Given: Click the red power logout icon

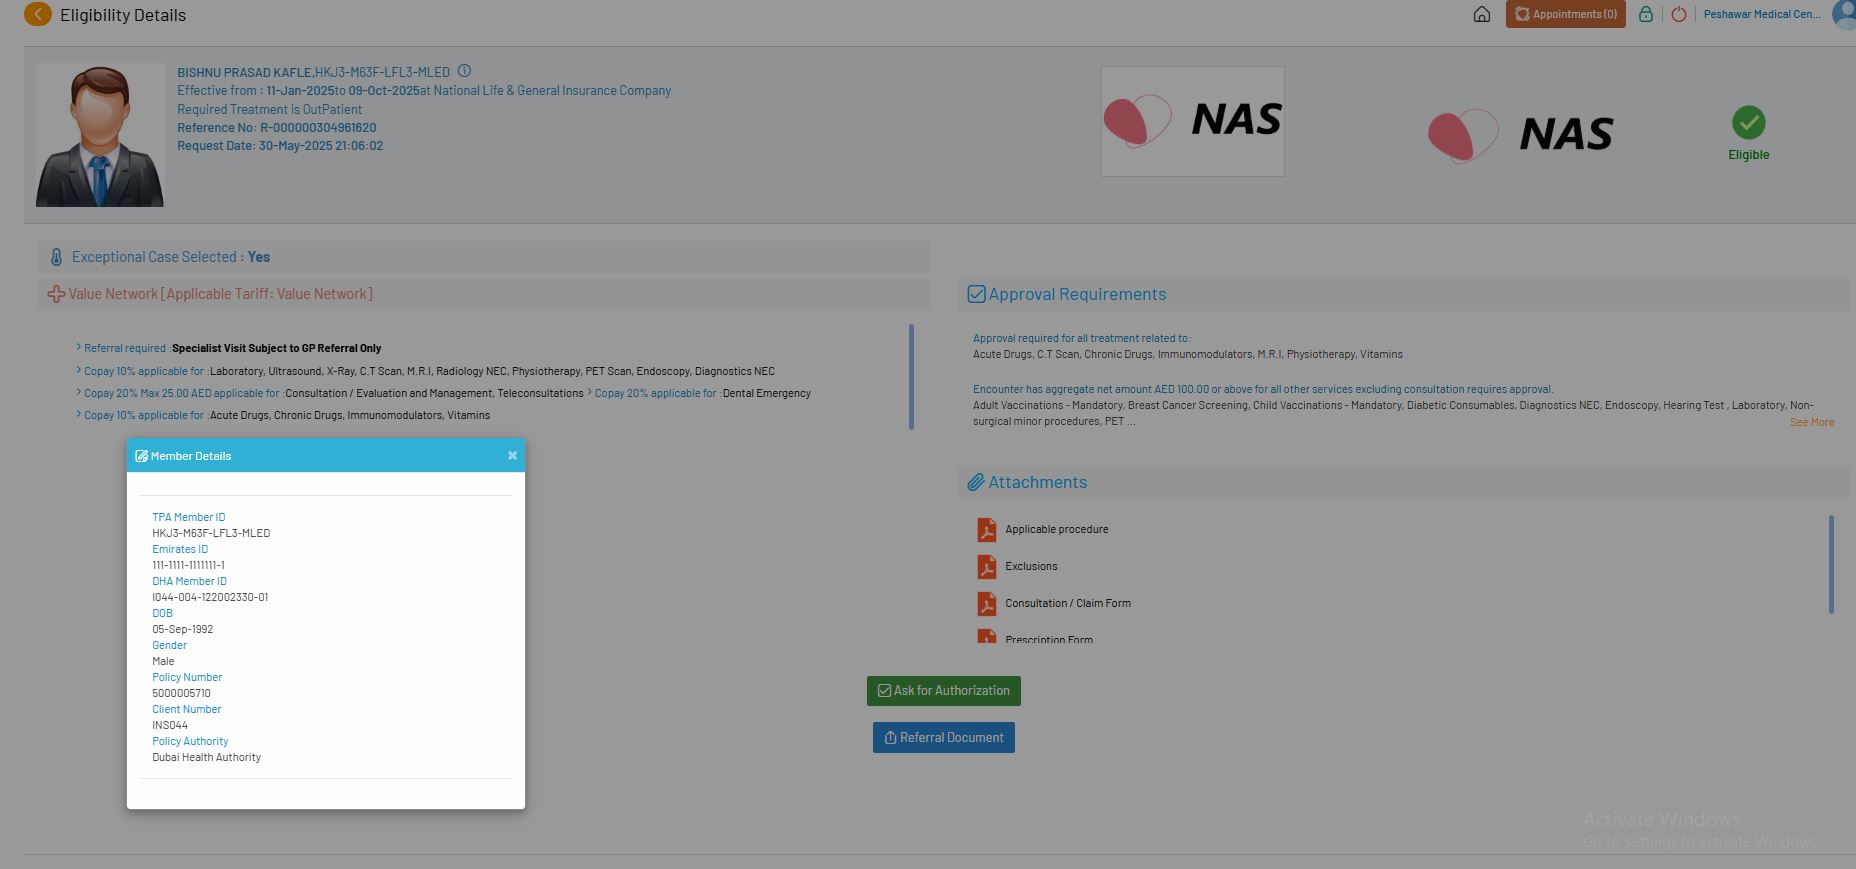Looking at the screenshot, I should point(1679,14).
